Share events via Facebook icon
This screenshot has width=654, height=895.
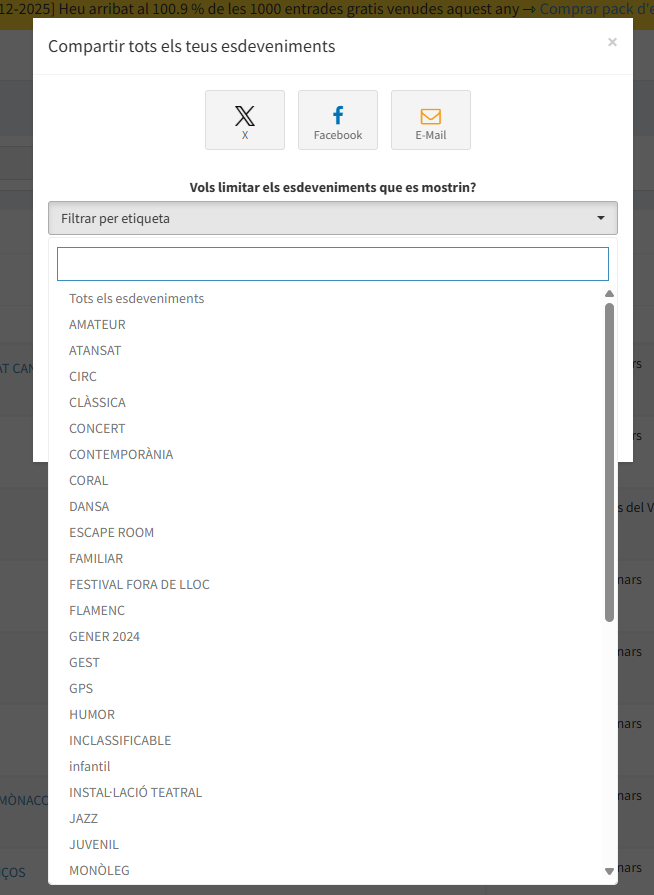point(338,120)
